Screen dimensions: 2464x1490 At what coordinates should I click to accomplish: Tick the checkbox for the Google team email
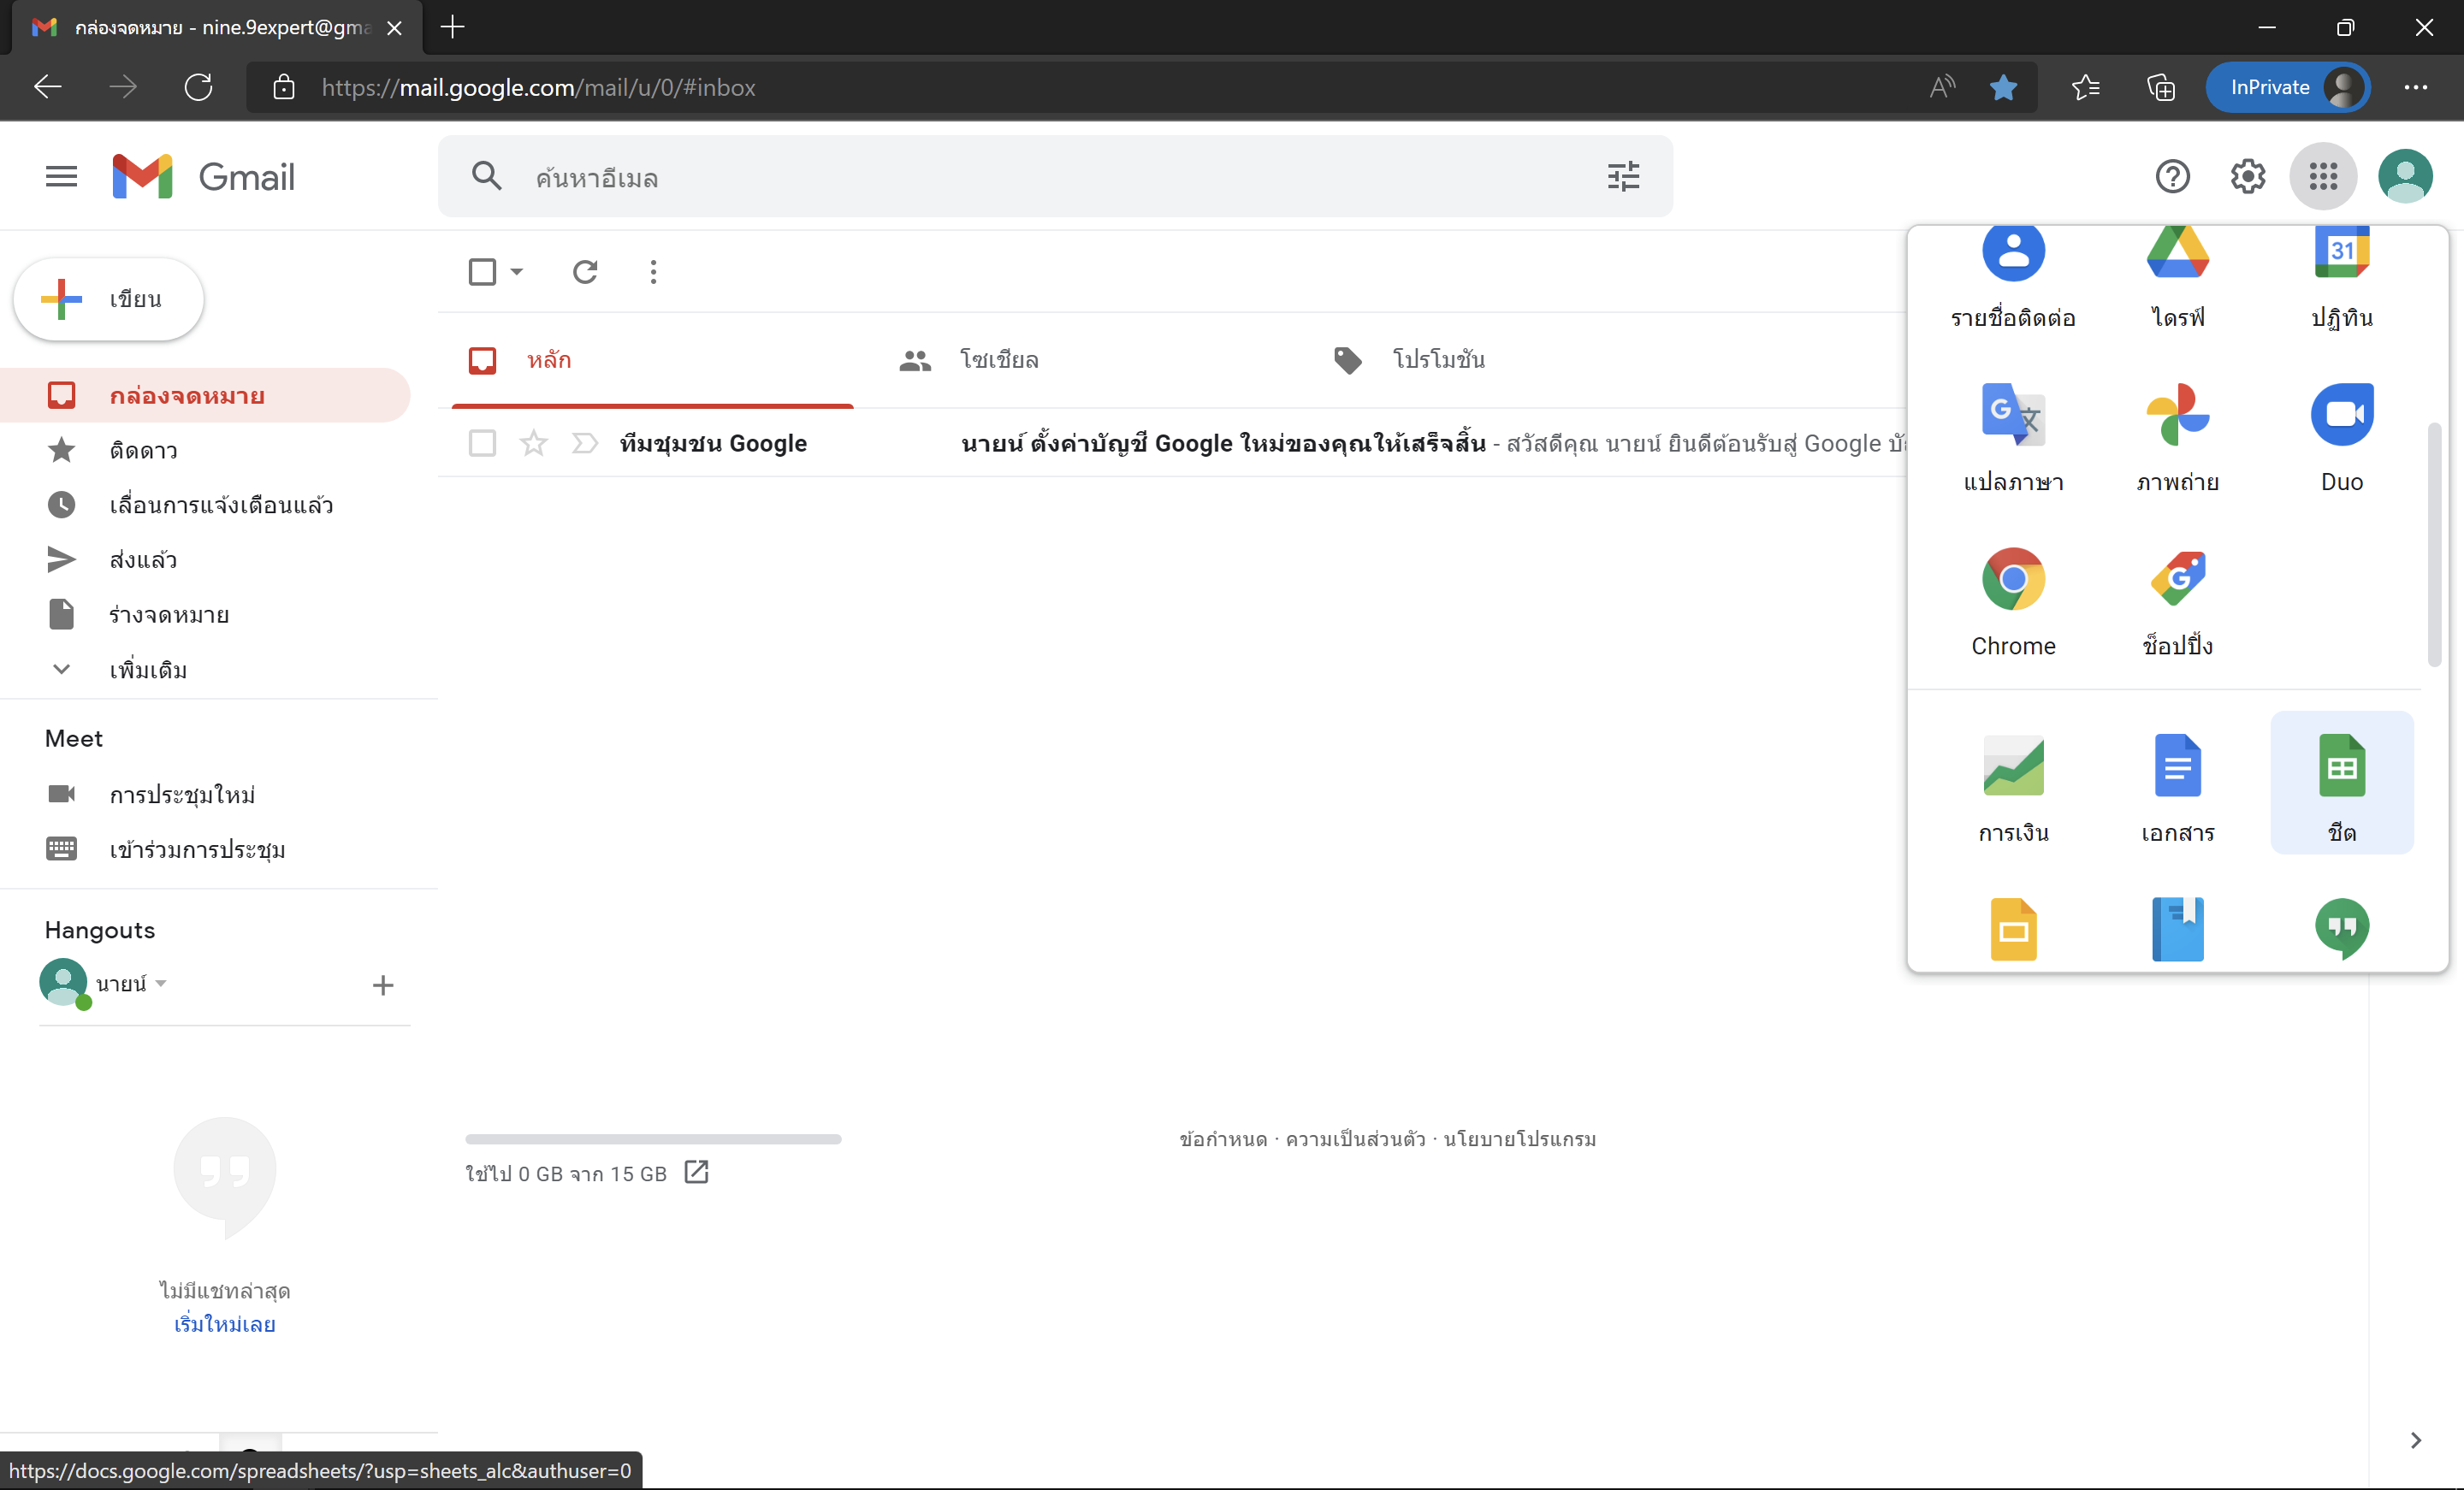(482, 443)
